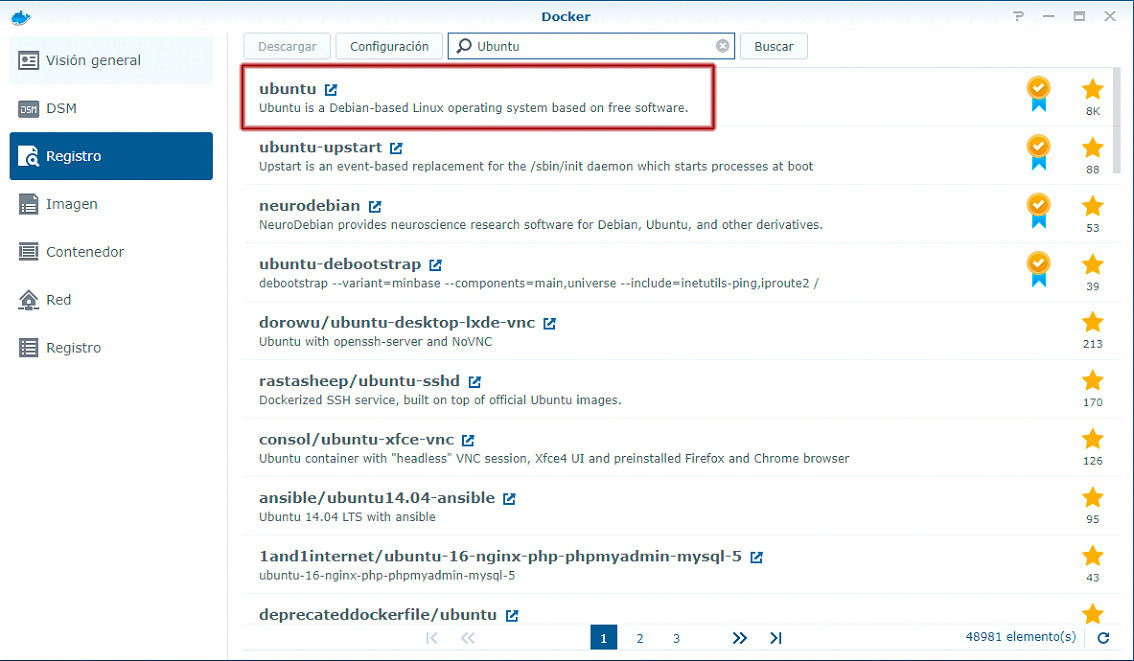Select consol/ubuntu-xfce-vnc row
1134x661 pixels.
[x=681, y=448]
